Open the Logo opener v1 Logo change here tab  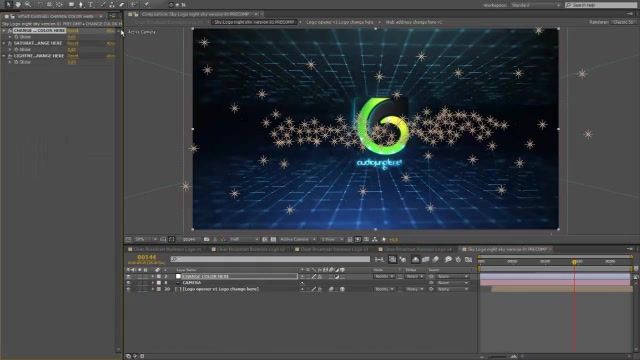tap(340, 22)
